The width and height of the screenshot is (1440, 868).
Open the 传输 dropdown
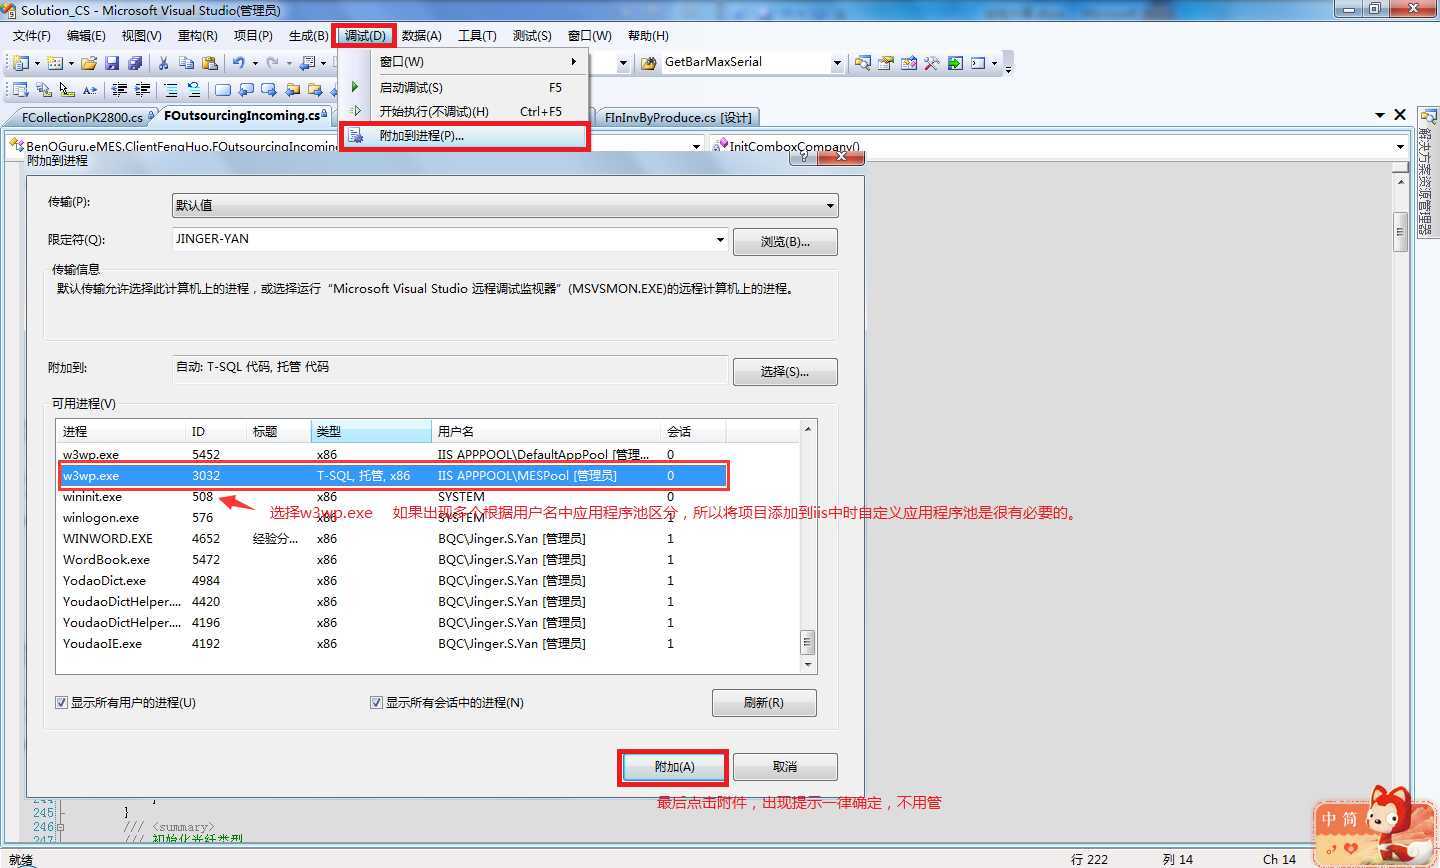coord(505,206)
